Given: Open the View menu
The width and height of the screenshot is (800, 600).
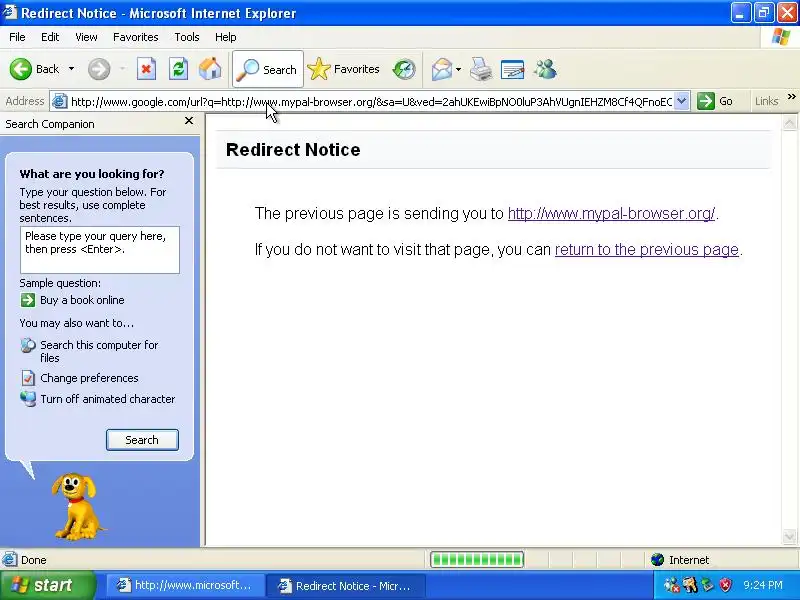Looking at the screenshot, I should [86, 37].
